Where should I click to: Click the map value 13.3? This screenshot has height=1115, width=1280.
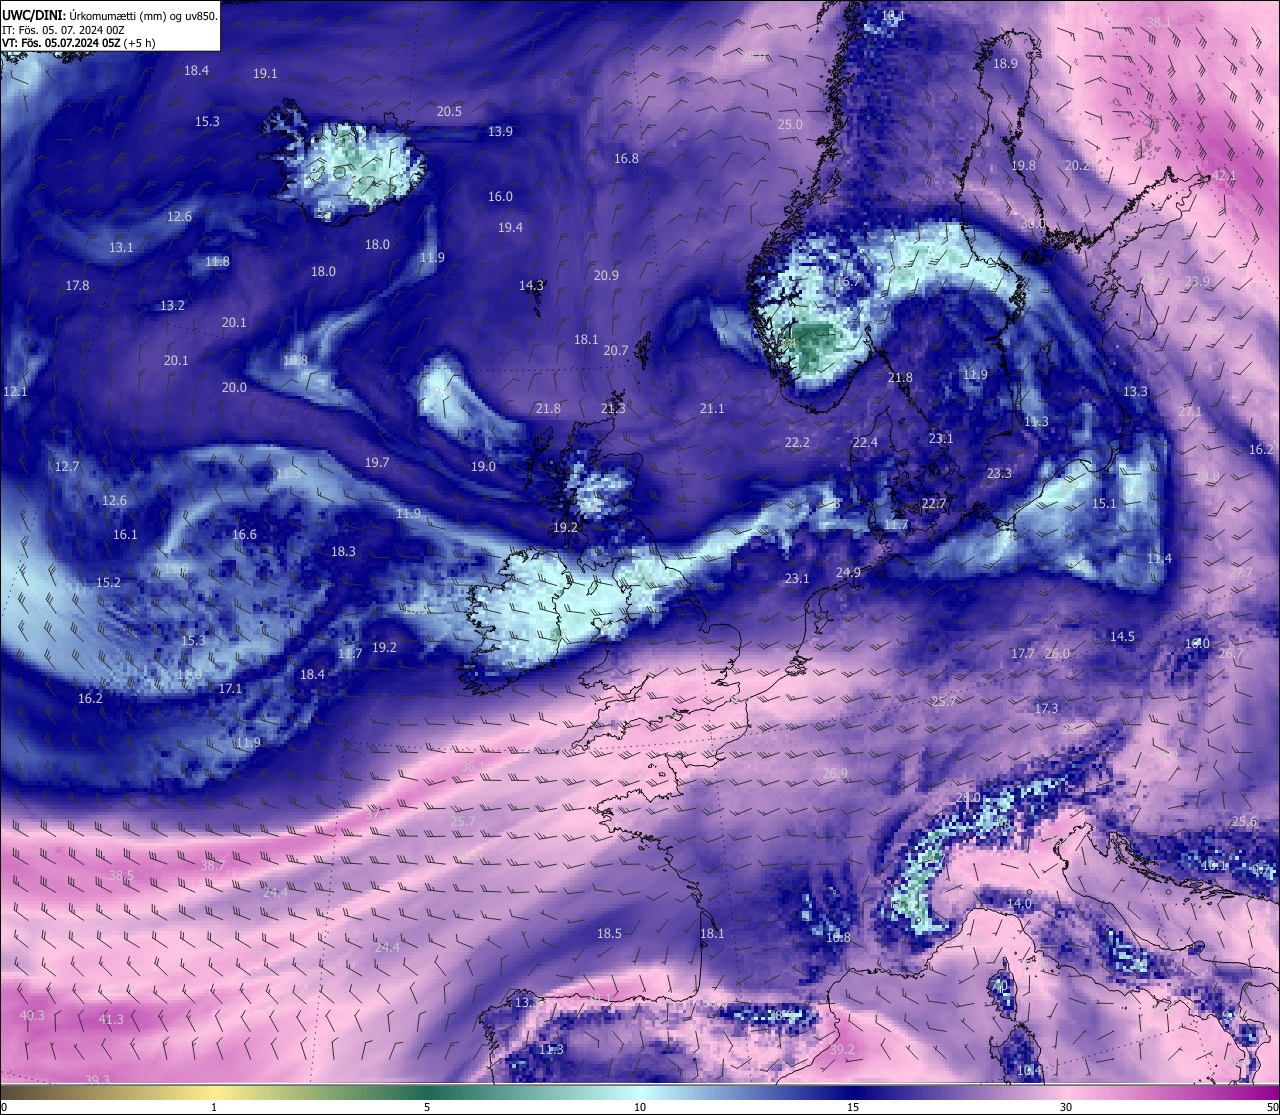[x=1135, y=391]
